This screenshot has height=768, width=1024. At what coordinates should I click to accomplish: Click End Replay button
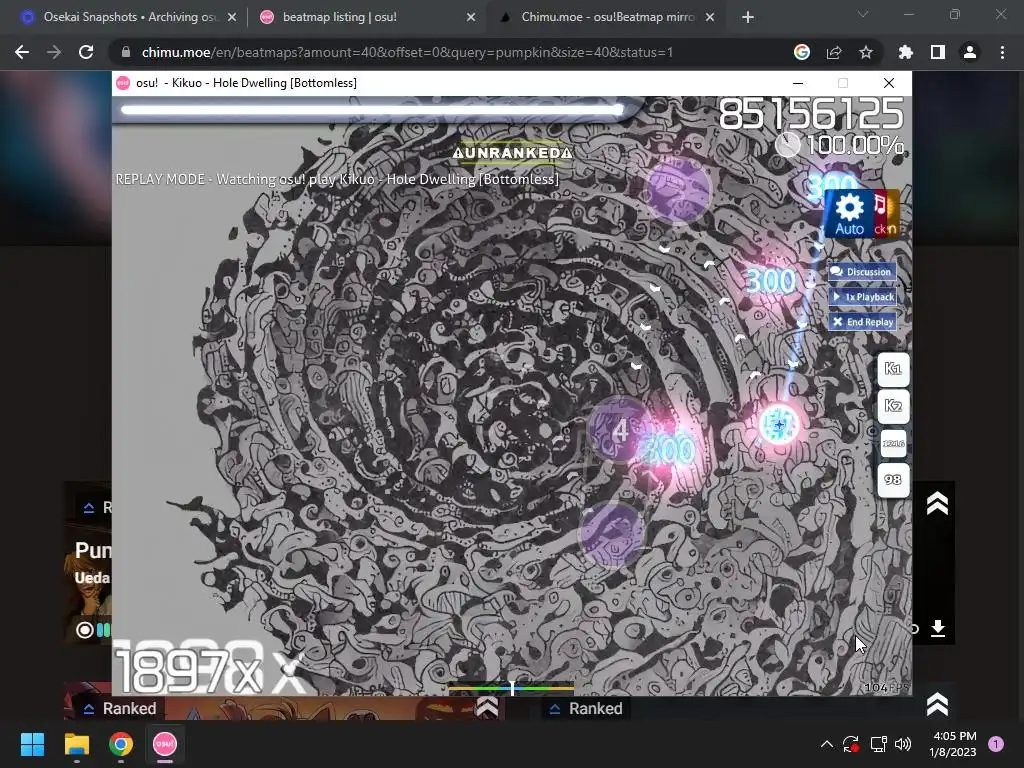pyautogui.click(x=862, y=321)
